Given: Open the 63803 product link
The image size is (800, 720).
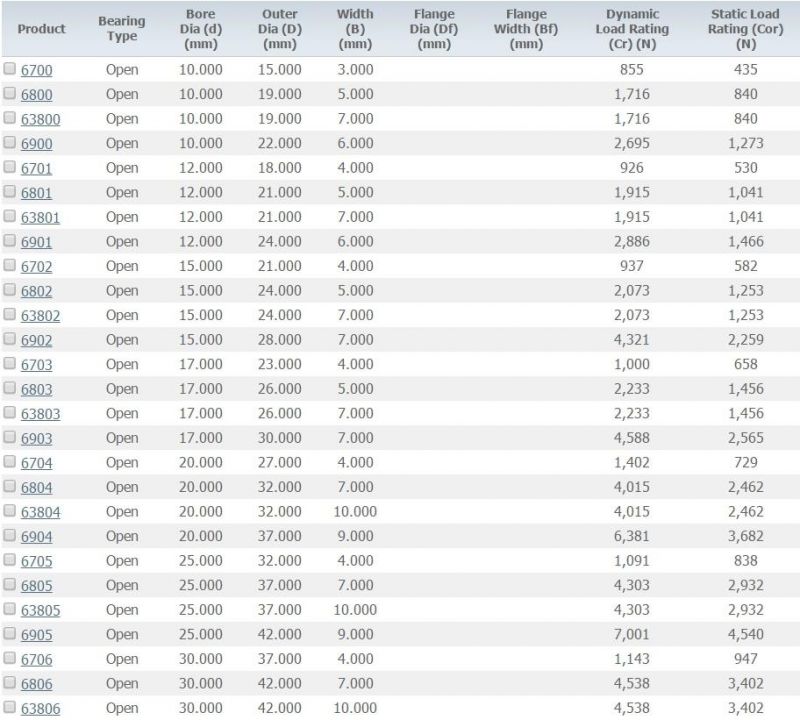Looking at the screenshot, I should click(x=40, y=414).
